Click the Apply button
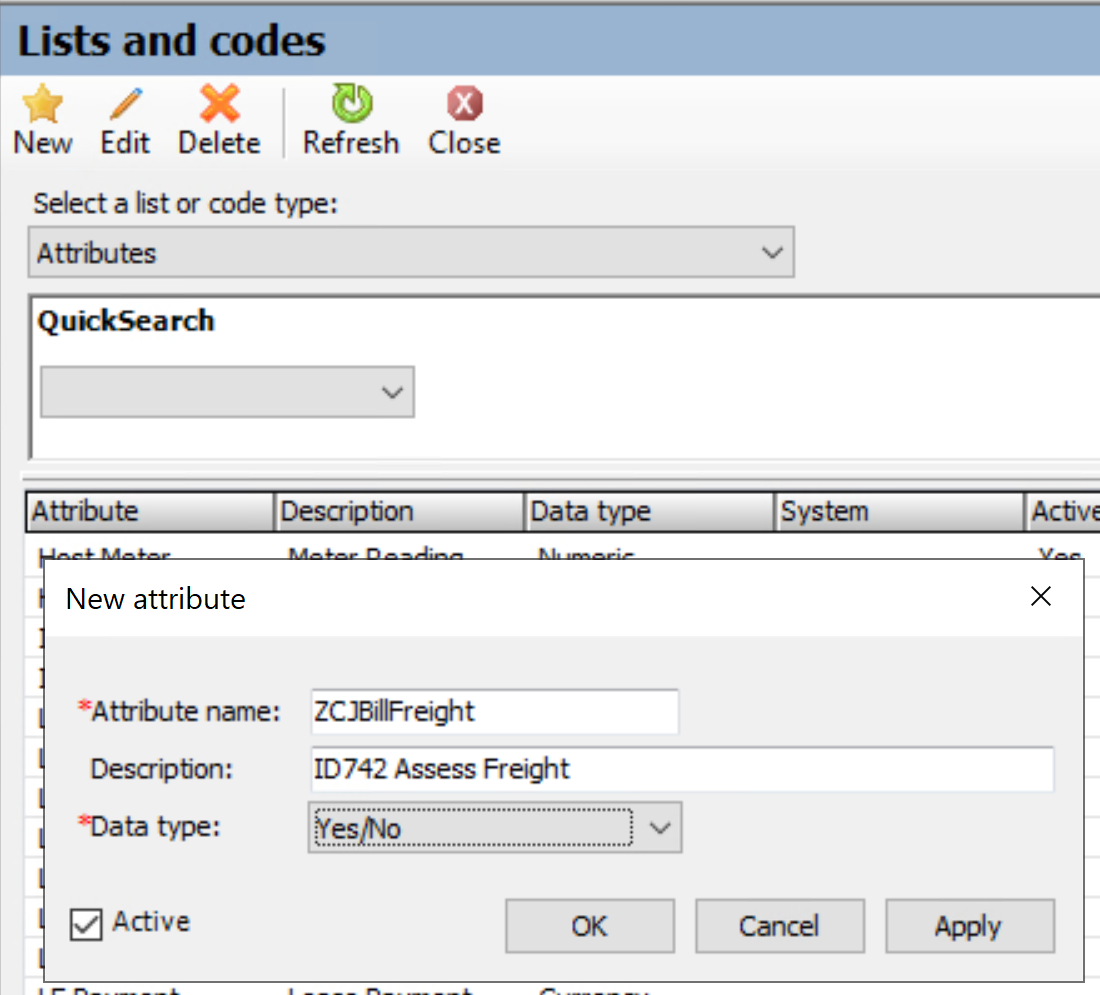The image size is (1100, 995). (970, 926)
